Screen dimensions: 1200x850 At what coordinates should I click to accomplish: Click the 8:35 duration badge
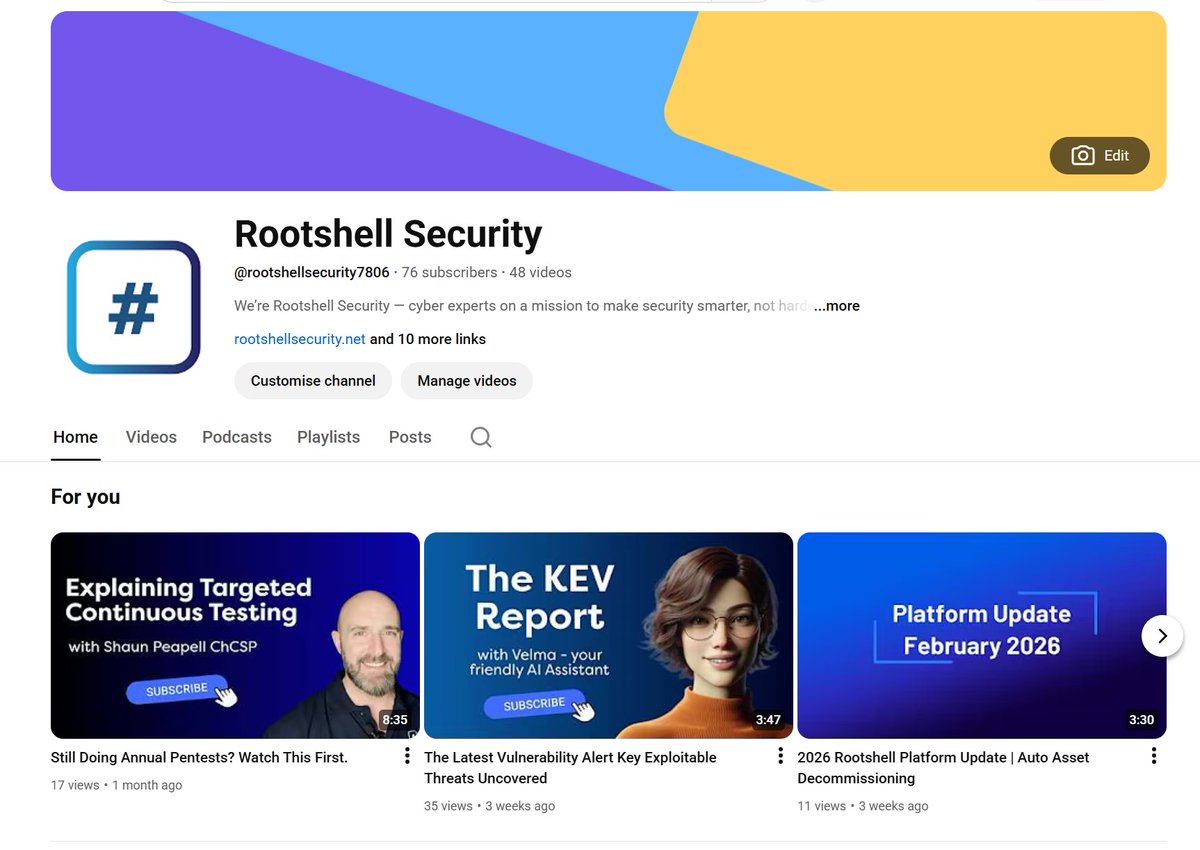[x=395, y=720]
